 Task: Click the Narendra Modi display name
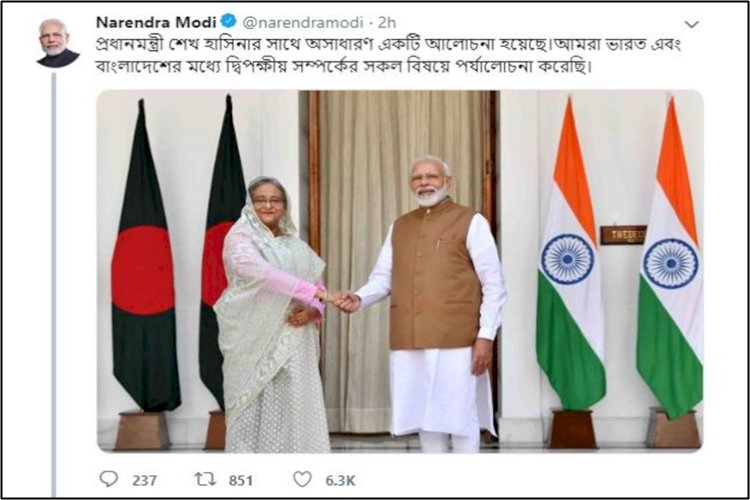click(156, 22)
